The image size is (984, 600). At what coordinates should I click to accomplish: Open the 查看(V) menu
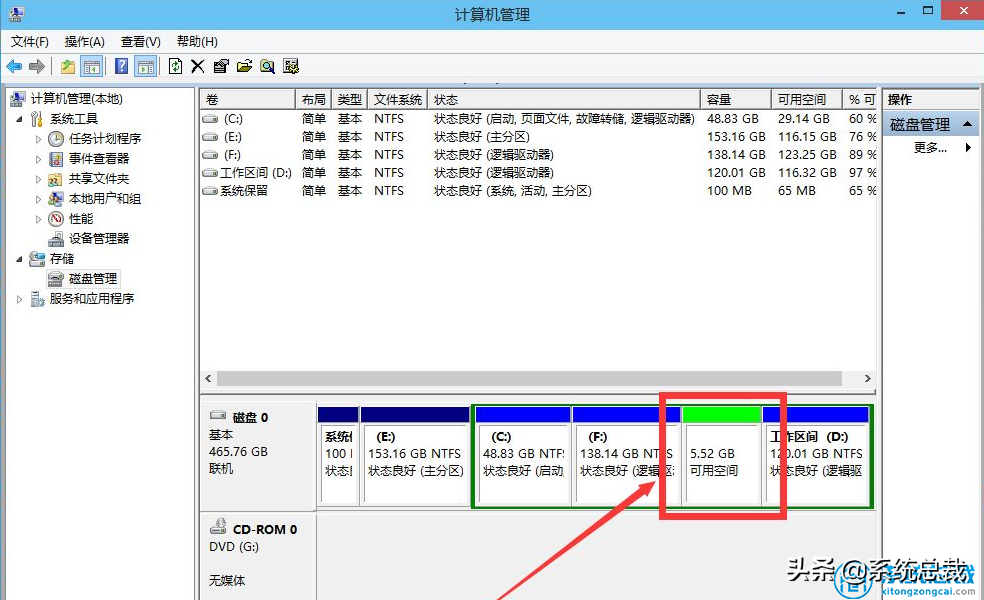[x=141, y=41]
